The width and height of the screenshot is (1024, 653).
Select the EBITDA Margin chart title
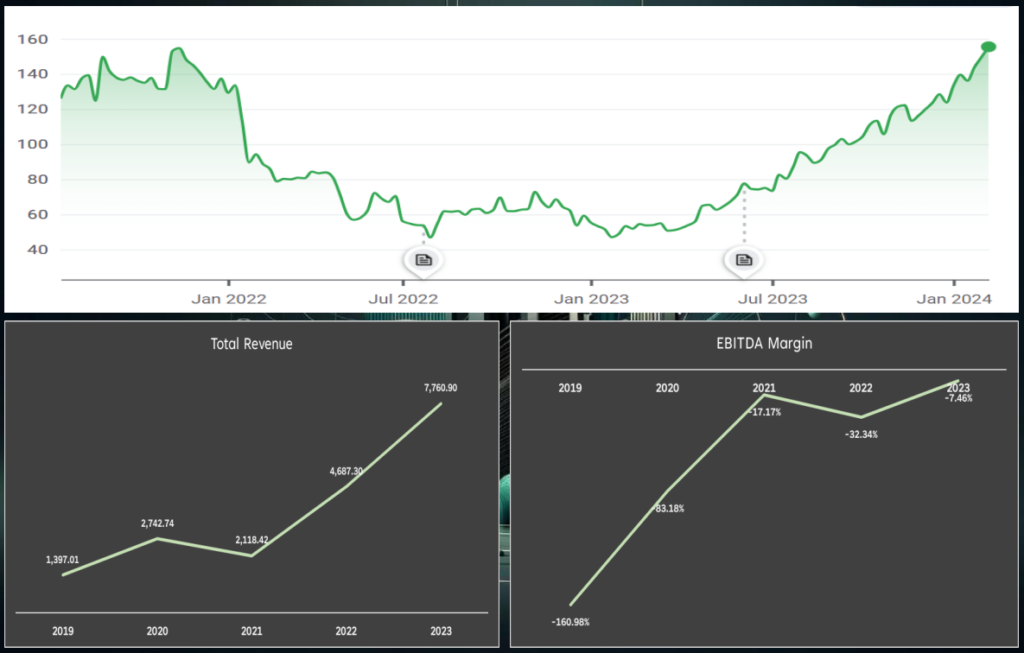tap(764, 344)
